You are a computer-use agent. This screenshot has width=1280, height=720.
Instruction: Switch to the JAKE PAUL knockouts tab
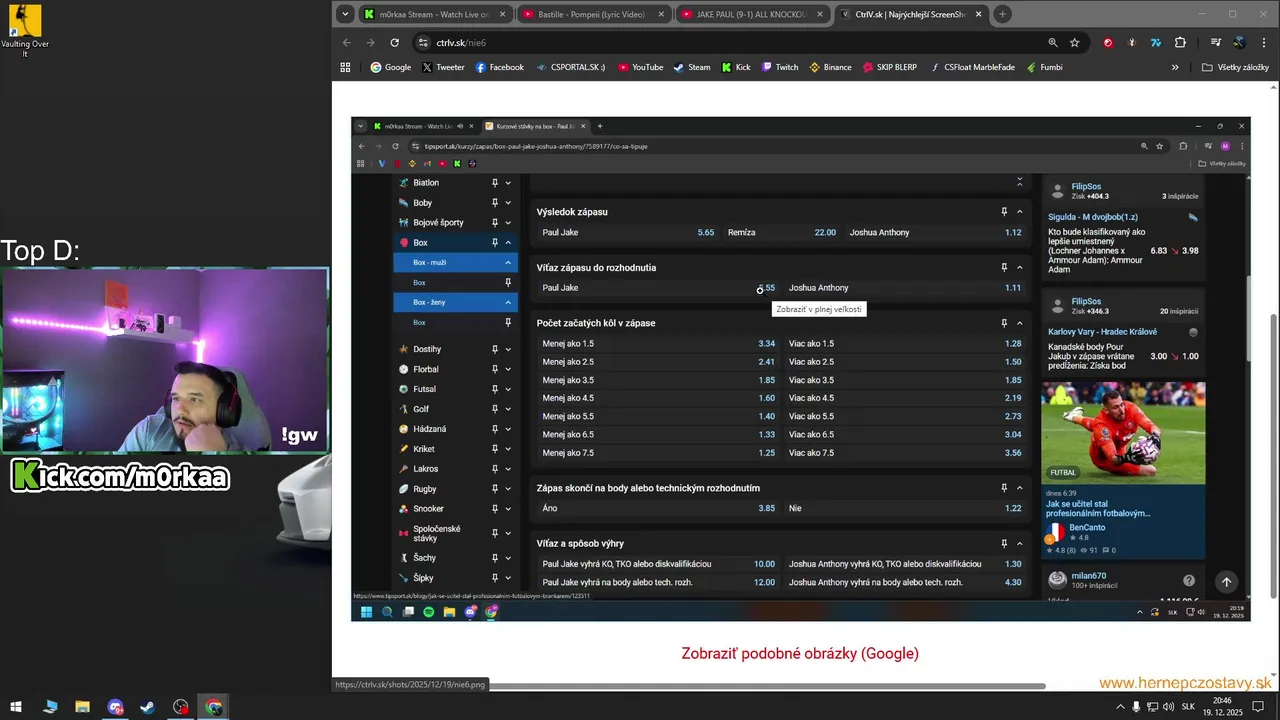[x=753, y=14]
